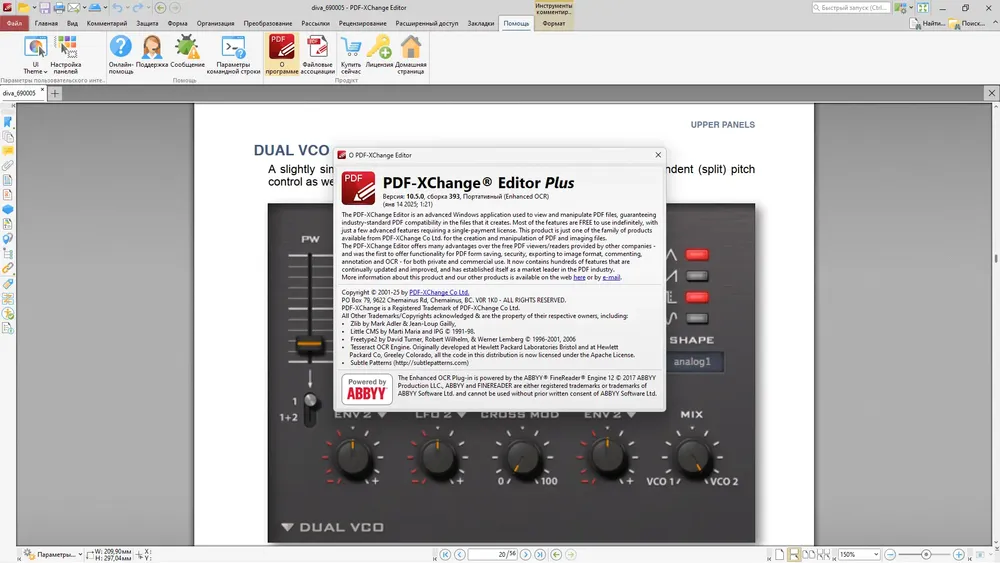Image resolution: width=1000 pixels, height=563 pixels.
Task: Click the Найти find button
Action: tap(927, 23)
